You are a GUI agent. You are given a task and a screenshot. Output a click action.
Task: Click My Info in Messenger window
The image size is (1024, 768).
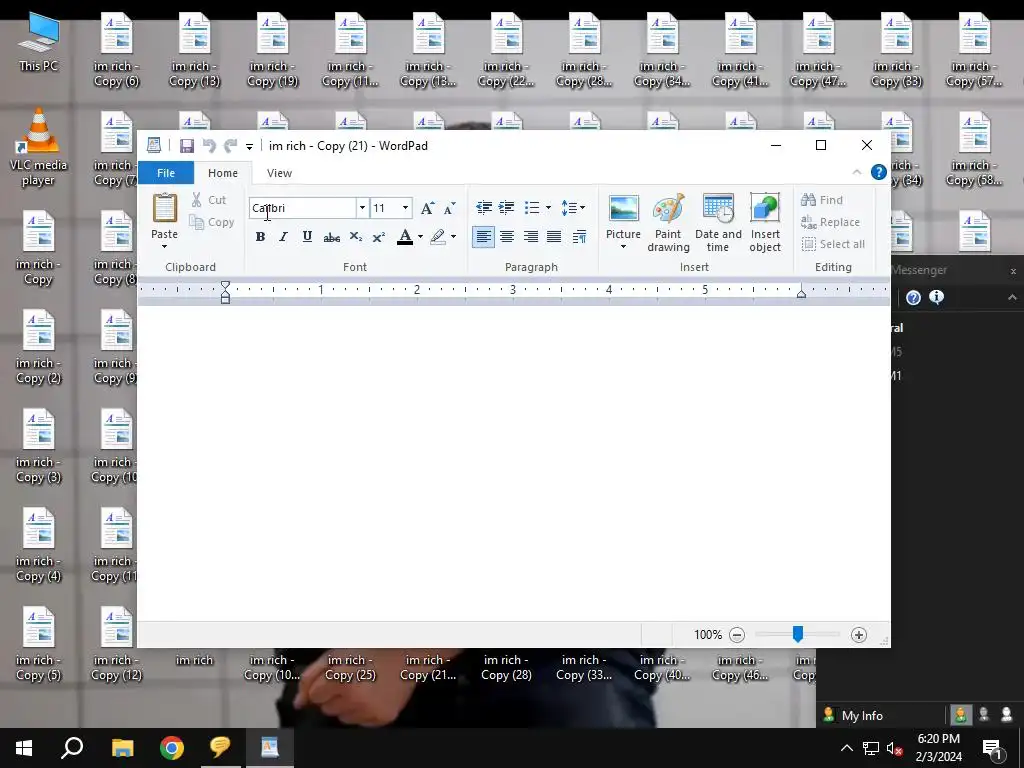(x=862, y=716)
